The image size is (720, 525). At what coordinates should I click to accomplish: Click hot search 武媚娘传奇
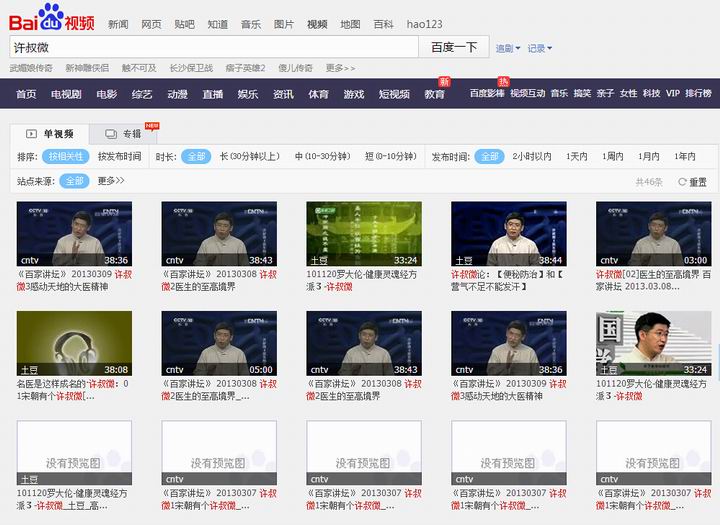coord(31,68)
